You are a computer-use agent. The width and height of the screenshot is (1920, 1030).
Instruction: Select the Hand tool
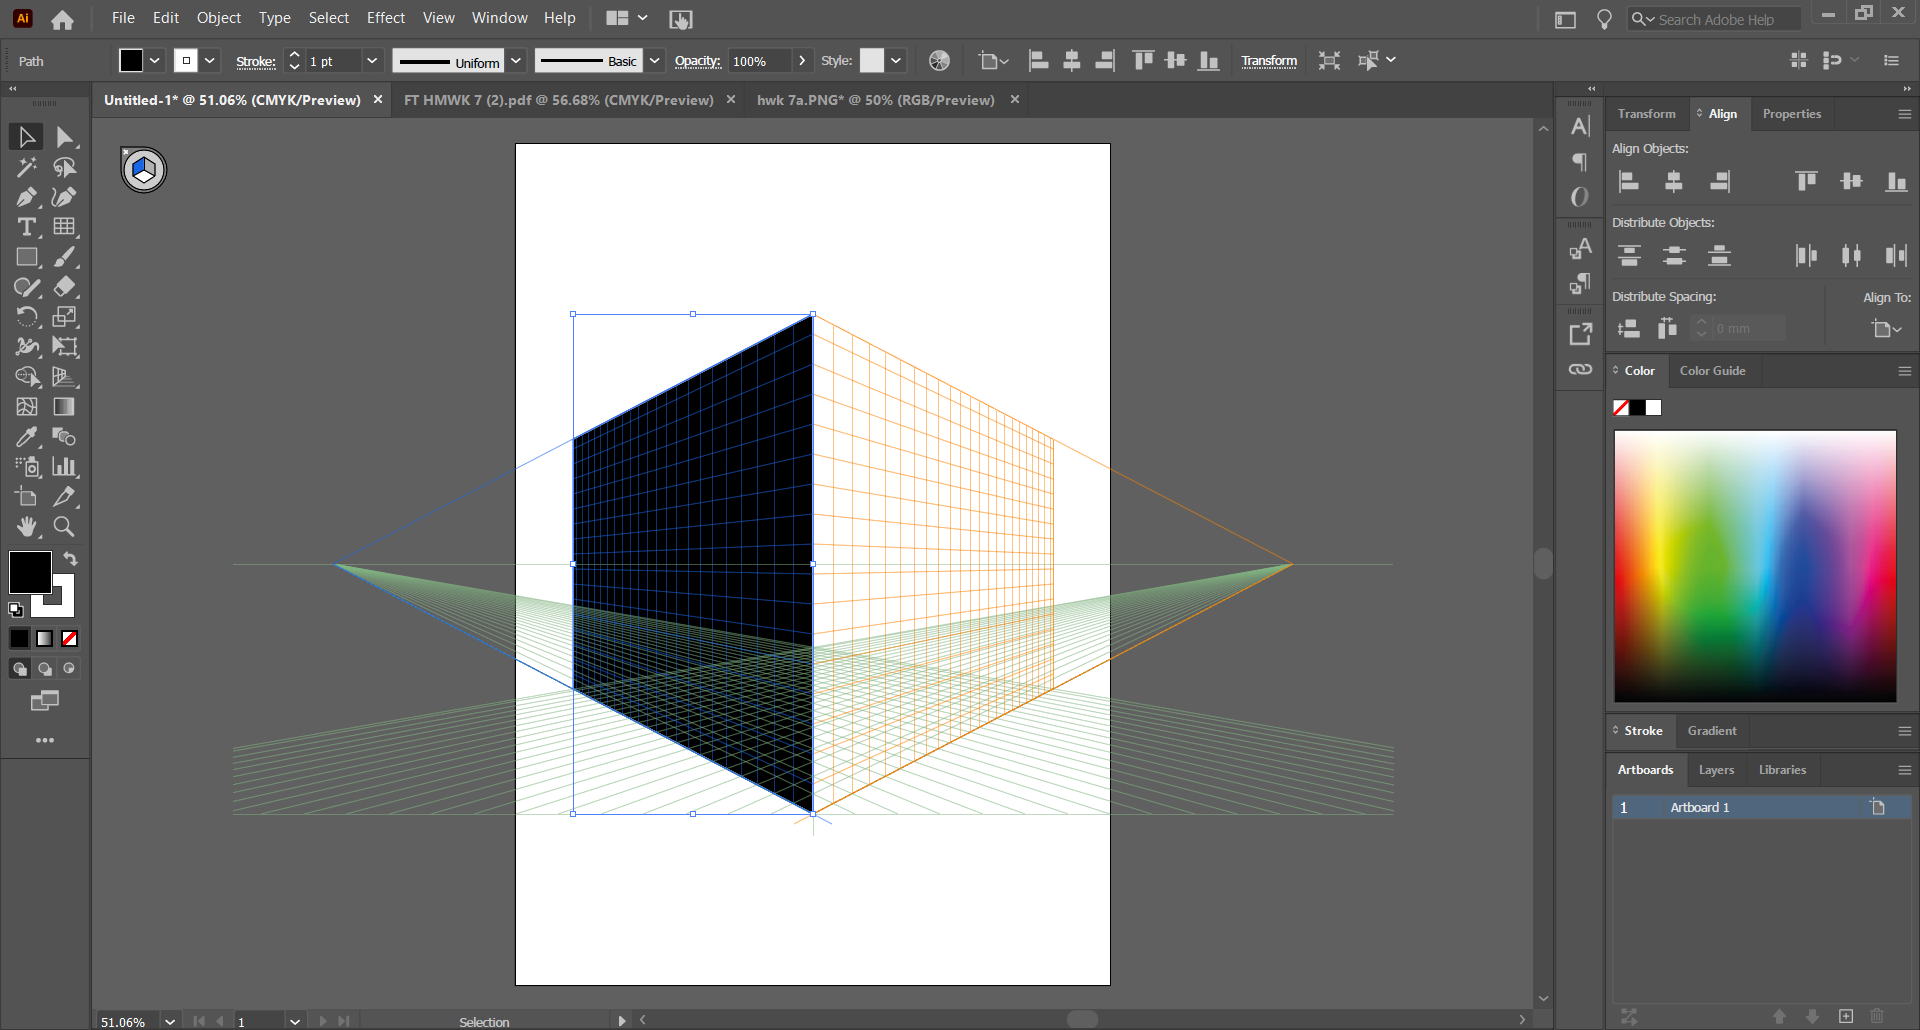click(x=27, y=527)
